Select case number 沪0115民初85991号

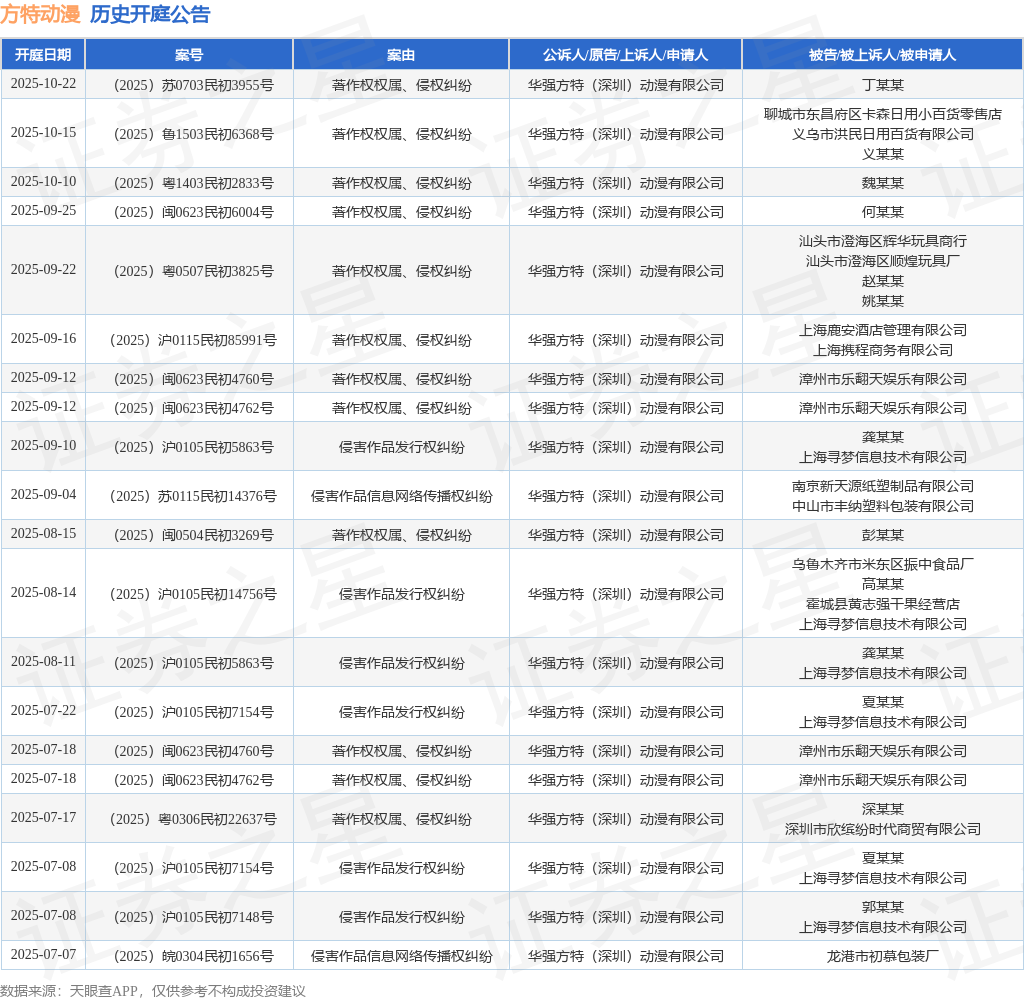tap(193, 340)
